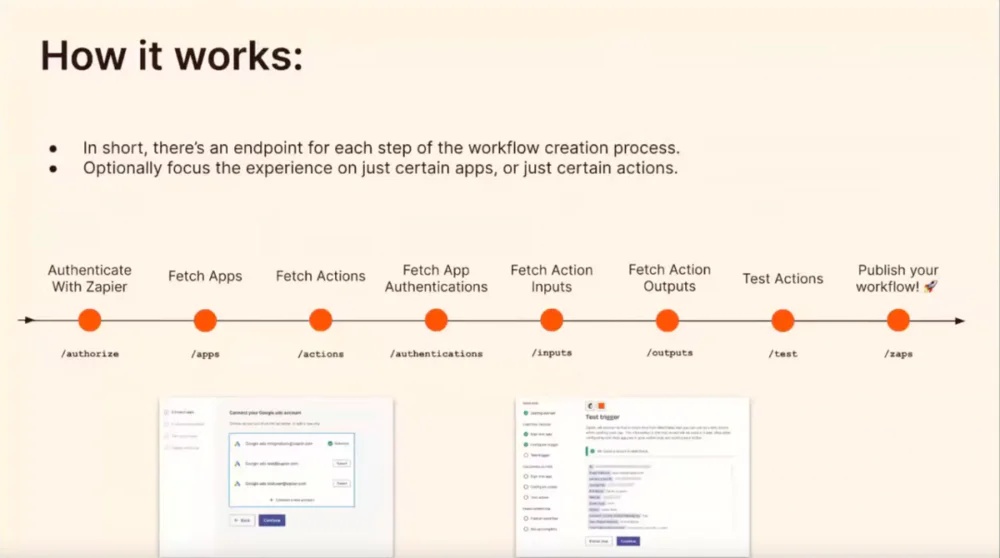Select the /authentications endpoint text
1000x558 pixels.
point(436,353)
